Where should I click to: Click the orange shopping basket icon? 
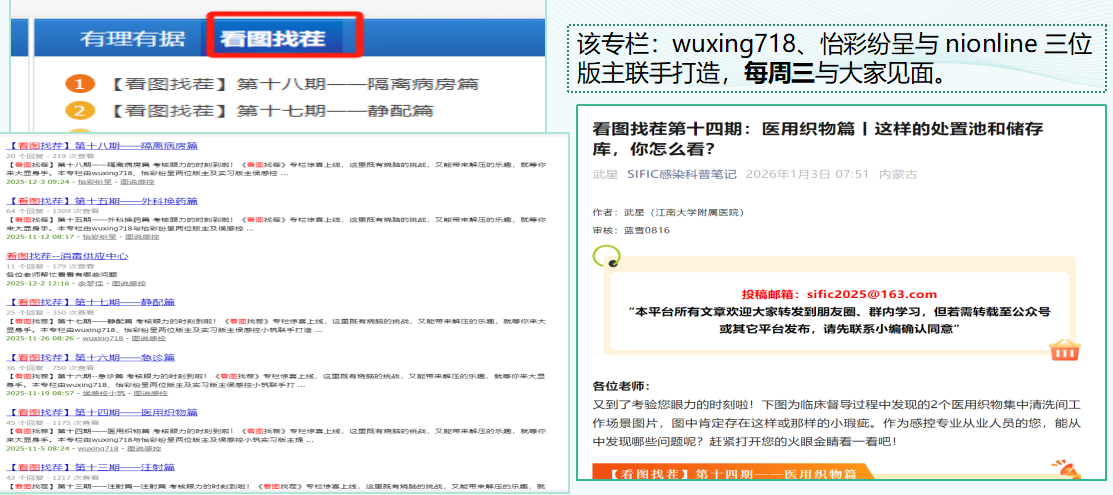[x=1064, y=349]
